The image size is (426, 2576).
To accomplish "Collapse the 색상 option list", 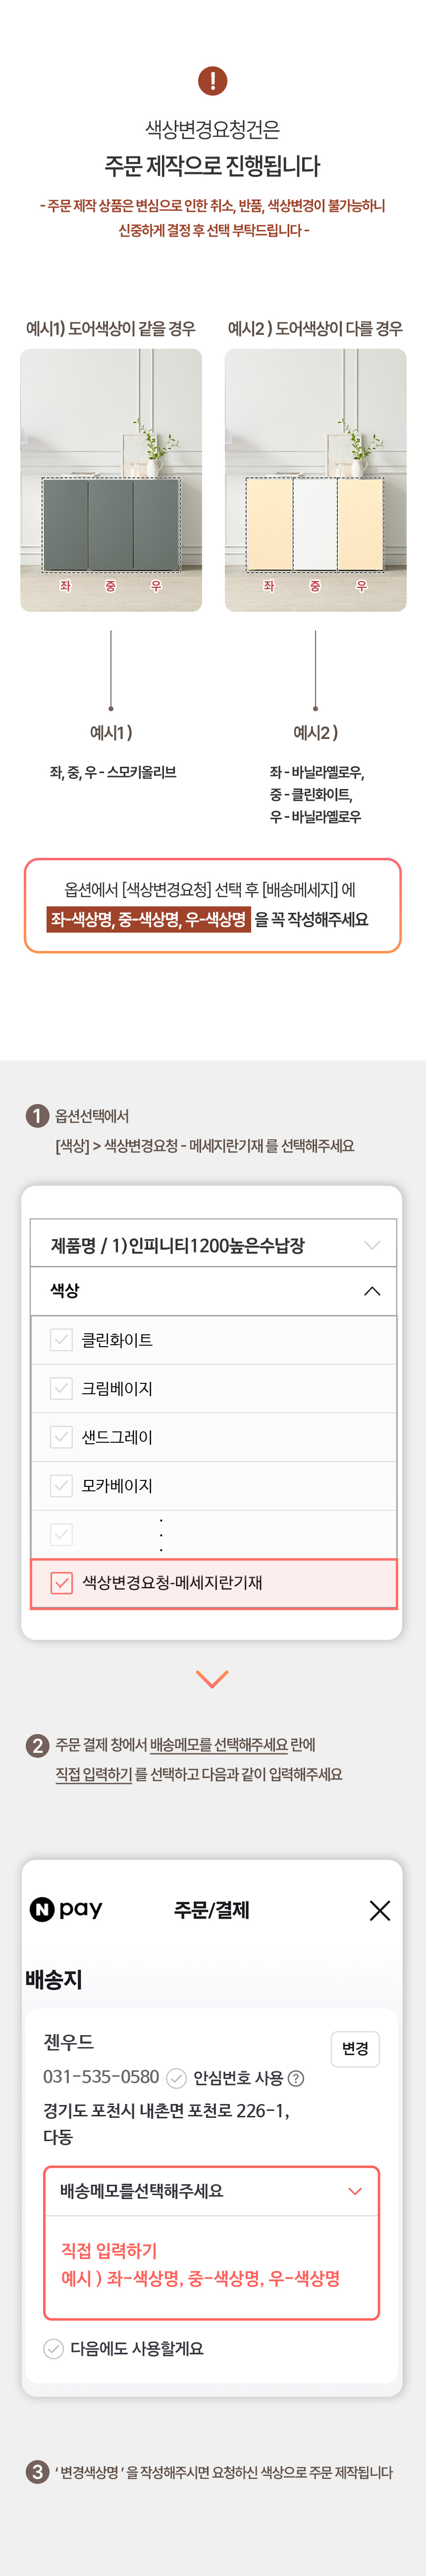I will coord(213,1291).
